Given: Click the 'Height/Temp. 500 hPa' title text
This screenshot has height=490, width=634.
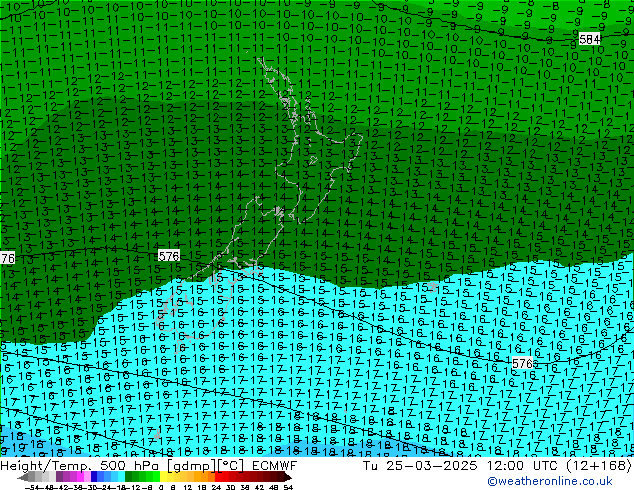Looking at the screenshot, I should click(x=82, y=466).
